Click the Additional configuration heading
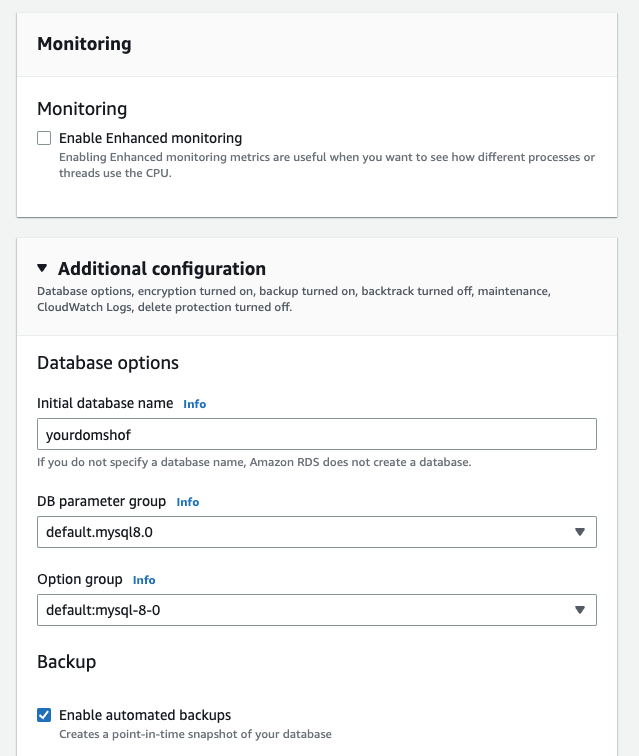 (x=162, y=269)
